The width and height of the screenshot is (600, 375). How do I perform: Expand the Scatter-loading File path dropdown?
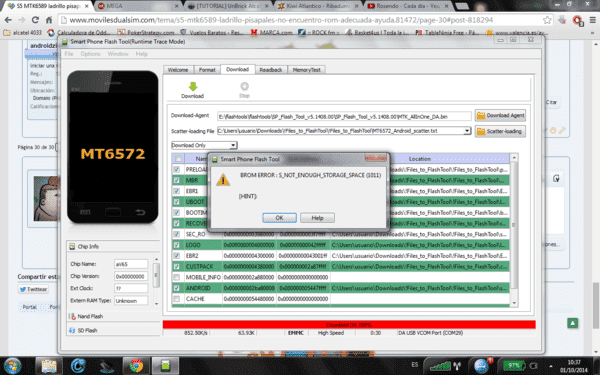467,131
